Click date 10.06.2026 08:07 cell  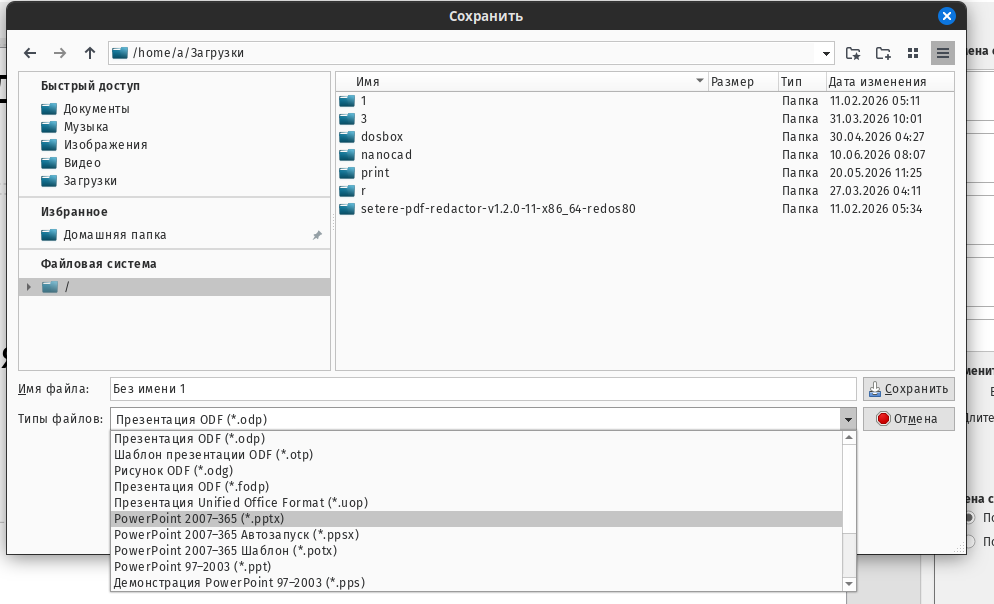tap(877, 155)
